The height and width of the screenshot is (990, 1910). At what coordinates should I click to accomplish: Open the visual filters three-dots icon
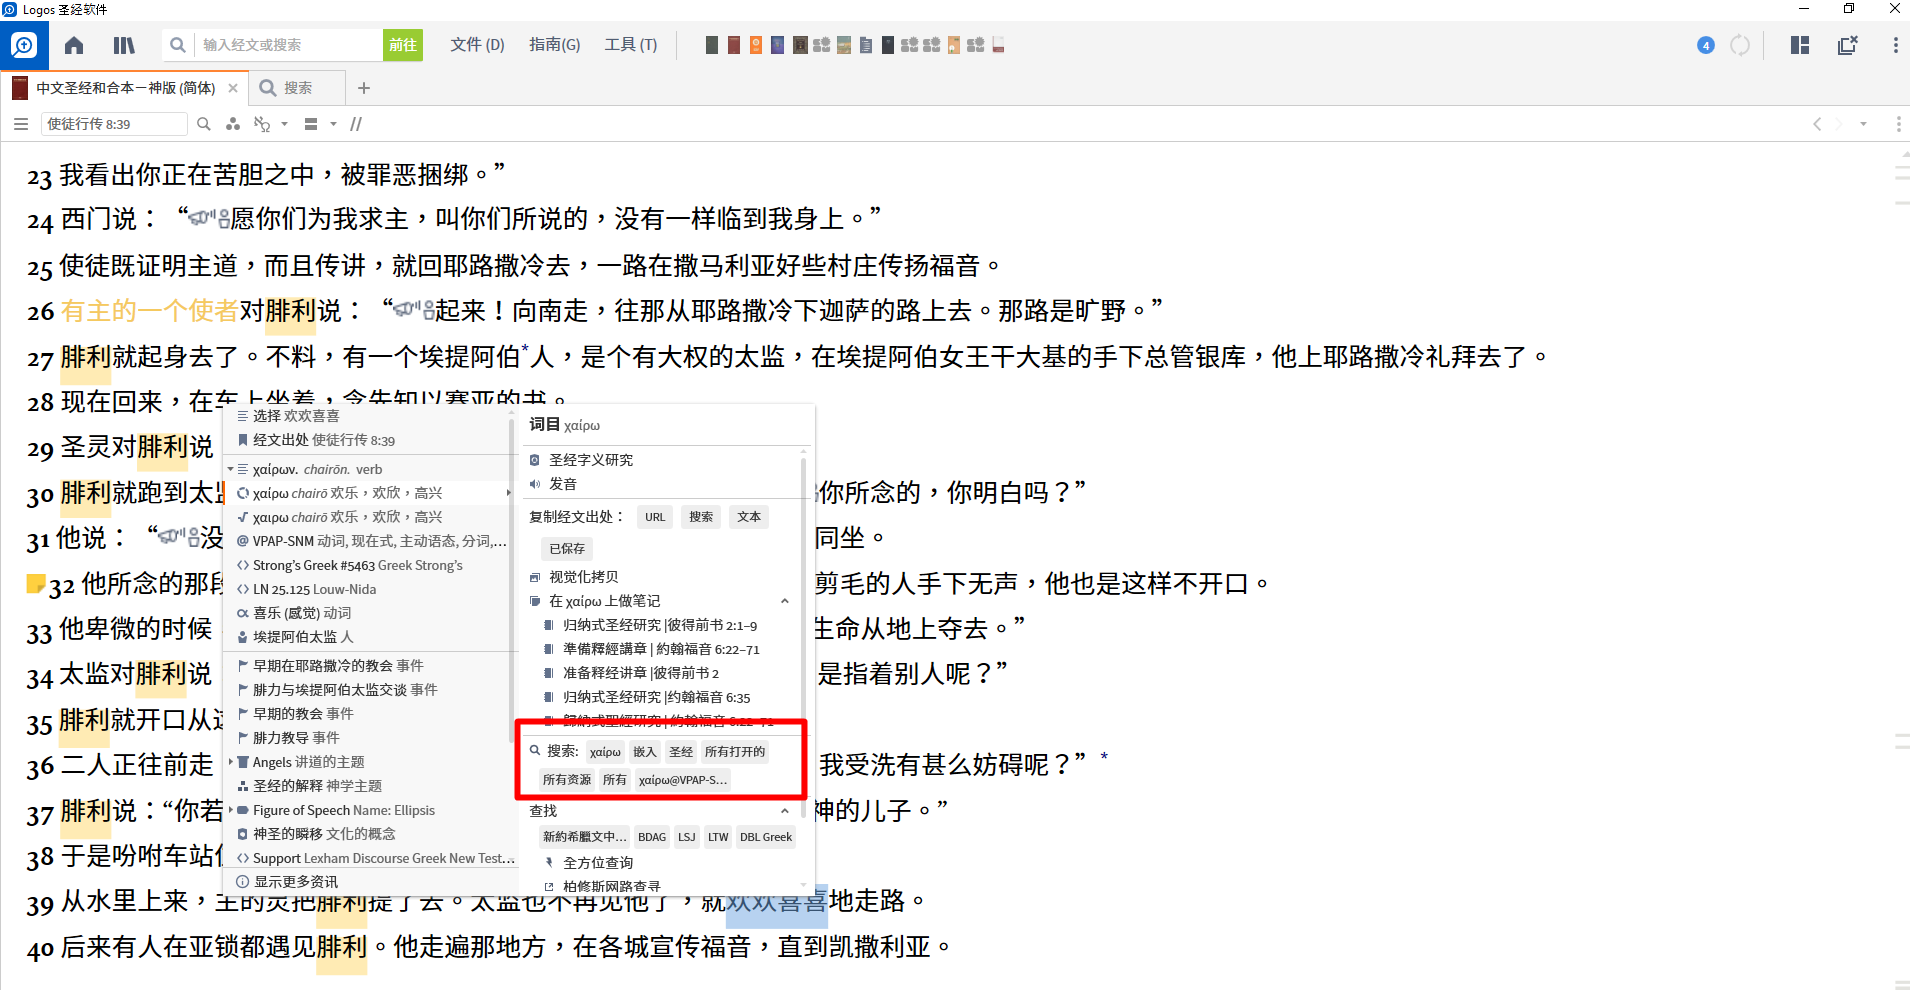click(x=233, y=124)
